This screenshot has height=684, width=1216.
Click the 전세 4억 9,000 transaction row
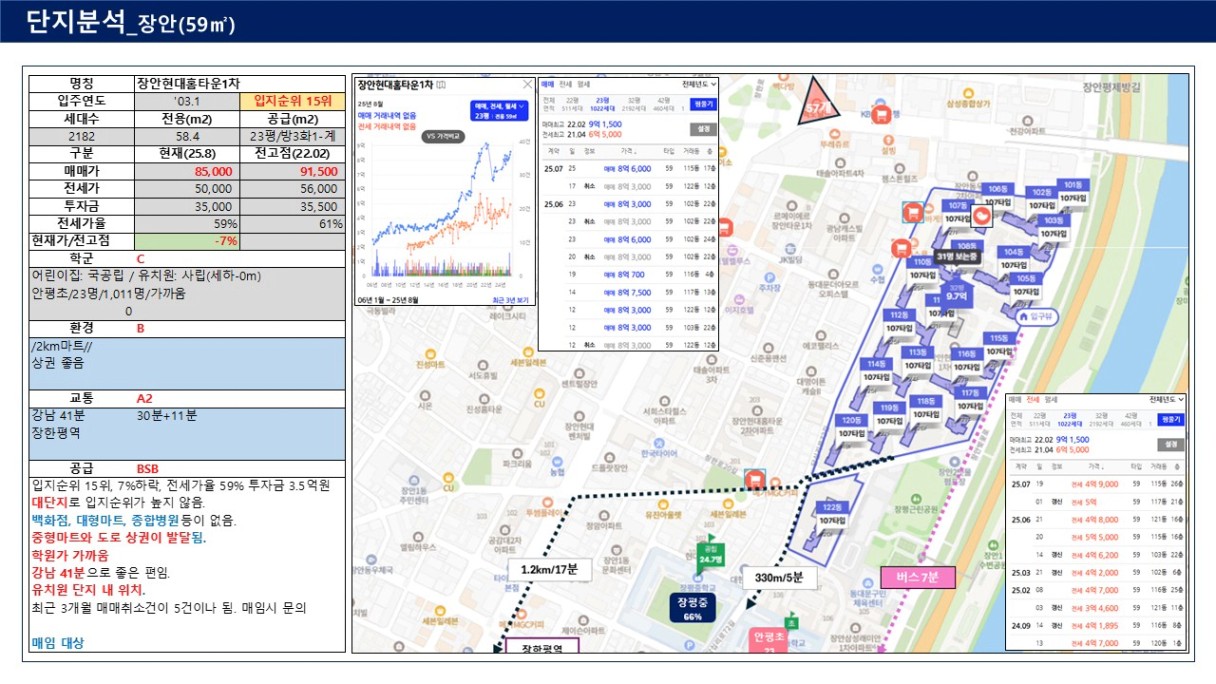click(x=1097, y=484)
